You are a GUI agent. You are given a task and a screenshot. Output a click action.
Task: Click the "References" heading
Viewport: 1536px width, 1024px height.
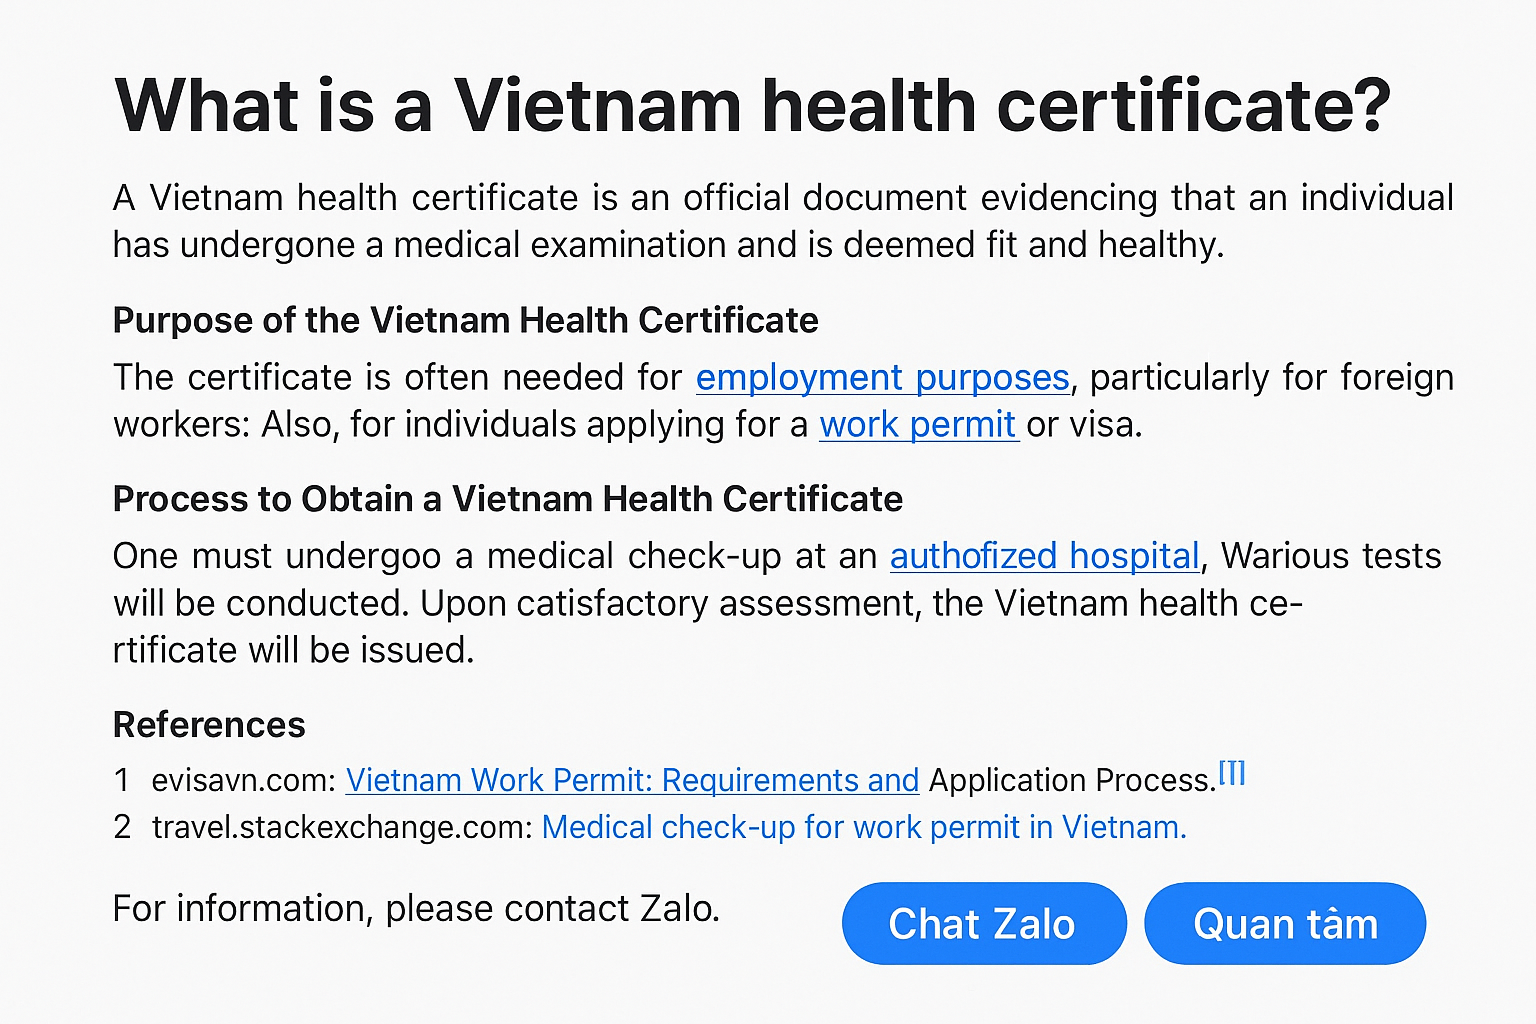click(209, 725)
